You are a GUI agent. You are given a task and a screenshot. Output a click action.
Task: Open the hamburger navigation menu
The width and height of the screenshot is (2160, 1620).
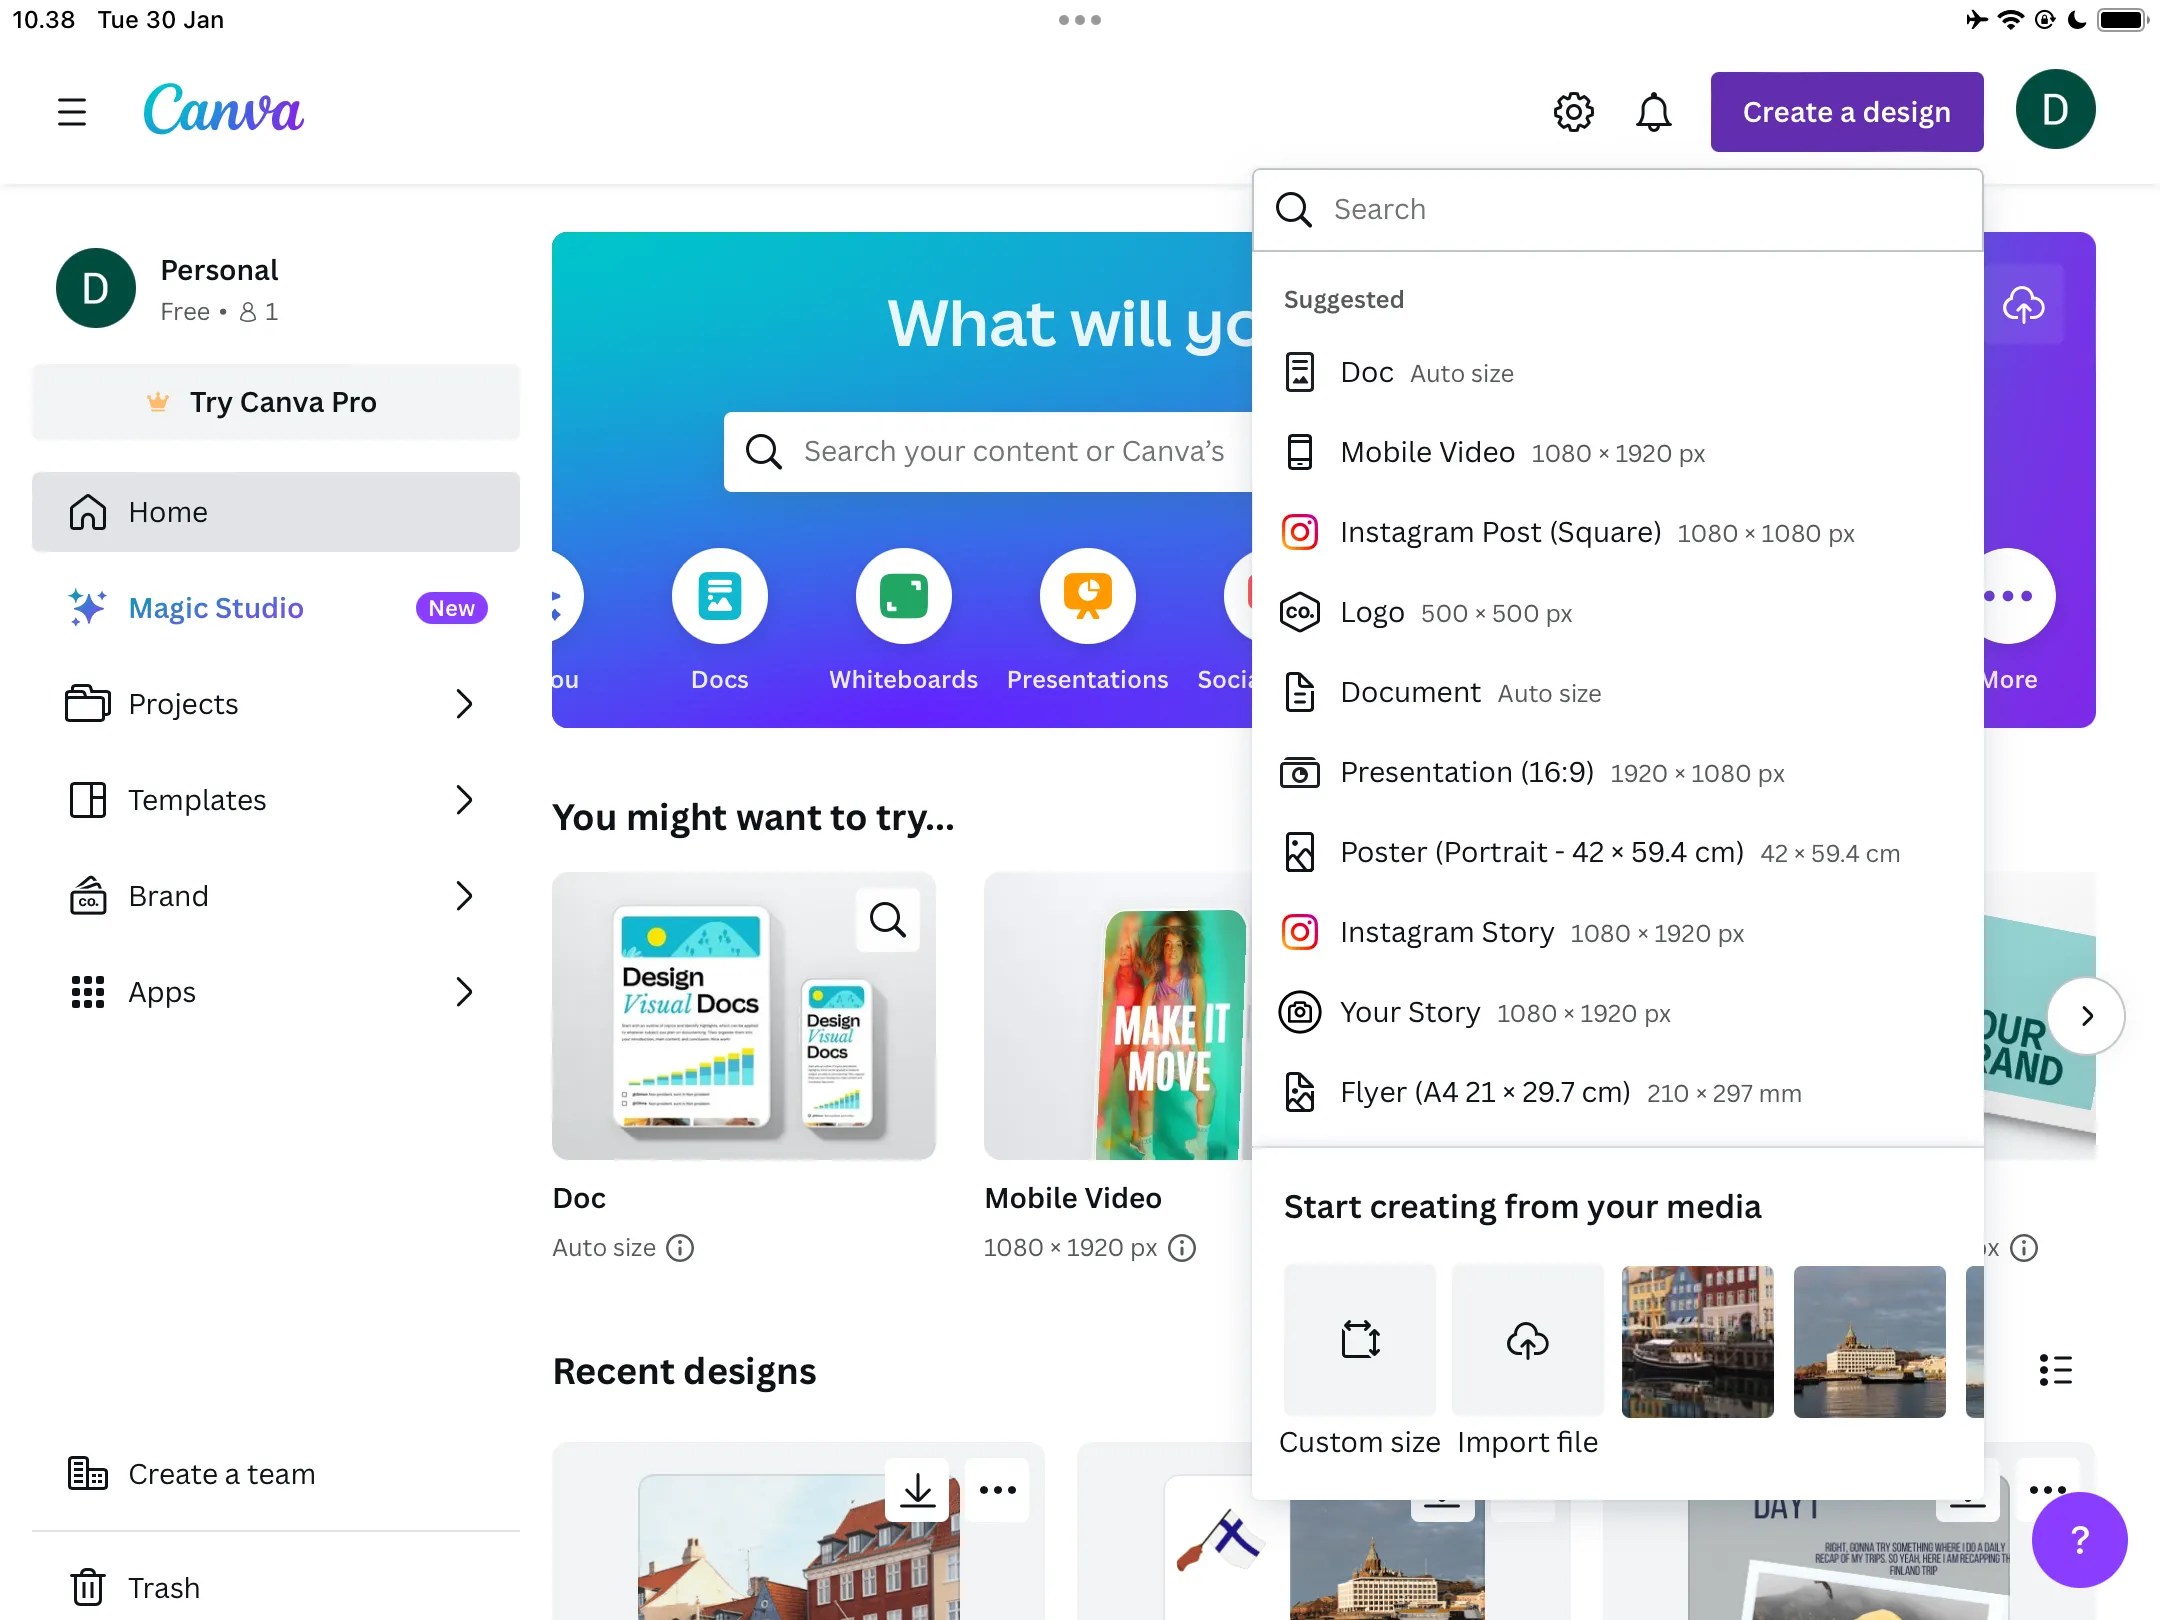coord(71,111)
